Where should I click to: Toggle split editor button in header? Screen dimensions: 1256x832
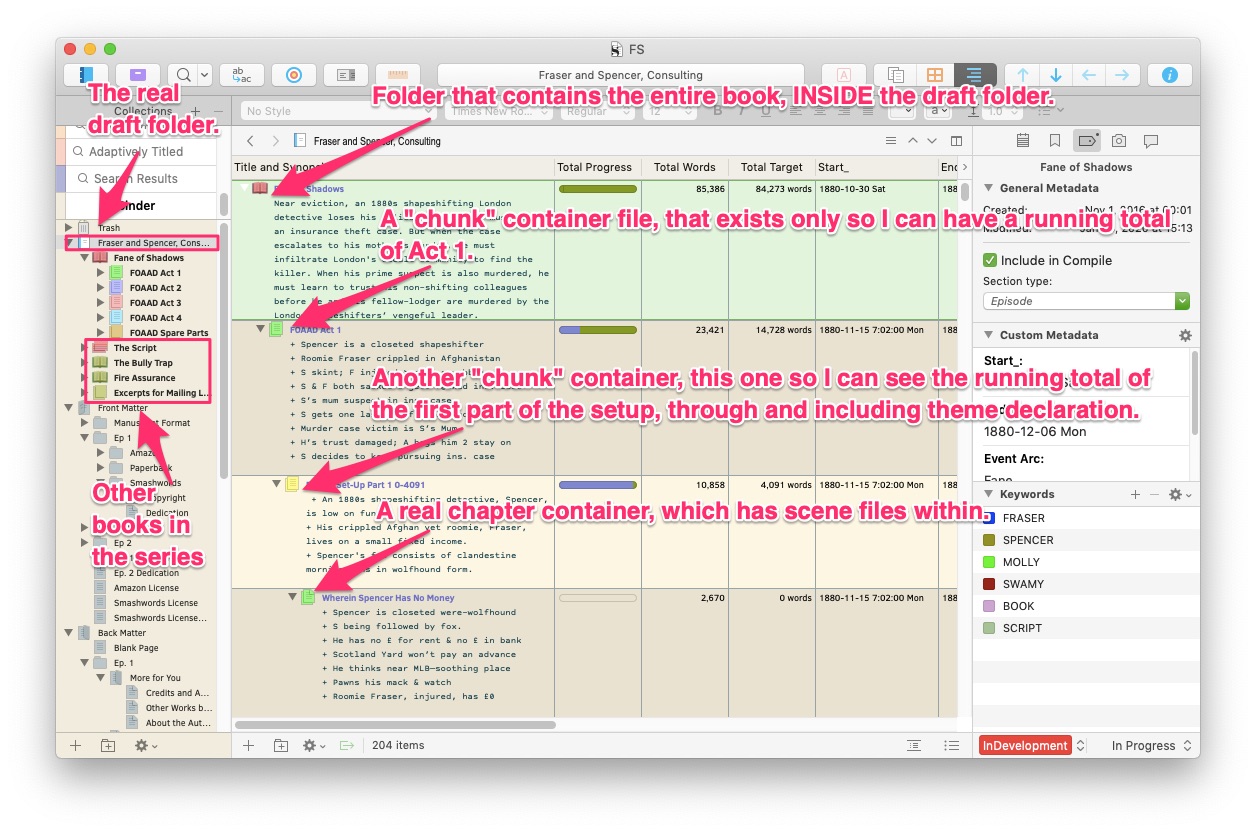point(957,141)
